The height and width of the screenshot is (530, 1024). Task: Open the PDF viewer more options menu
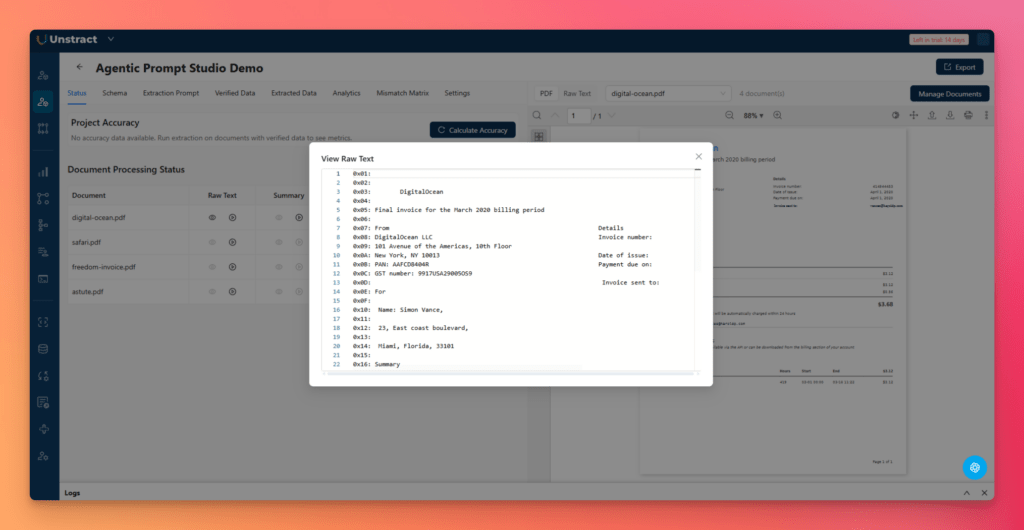point(986,116)
